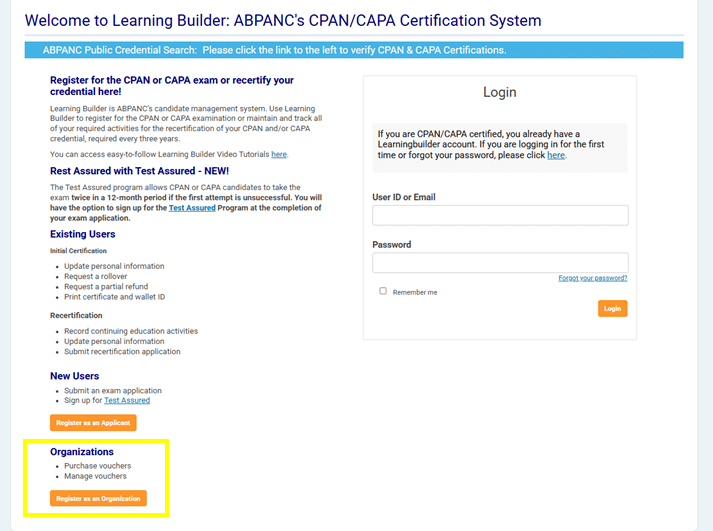The height and width of the screenshot is (531, 713).
Task: Click the 'Login' panel title
Action: pos(500,92)
